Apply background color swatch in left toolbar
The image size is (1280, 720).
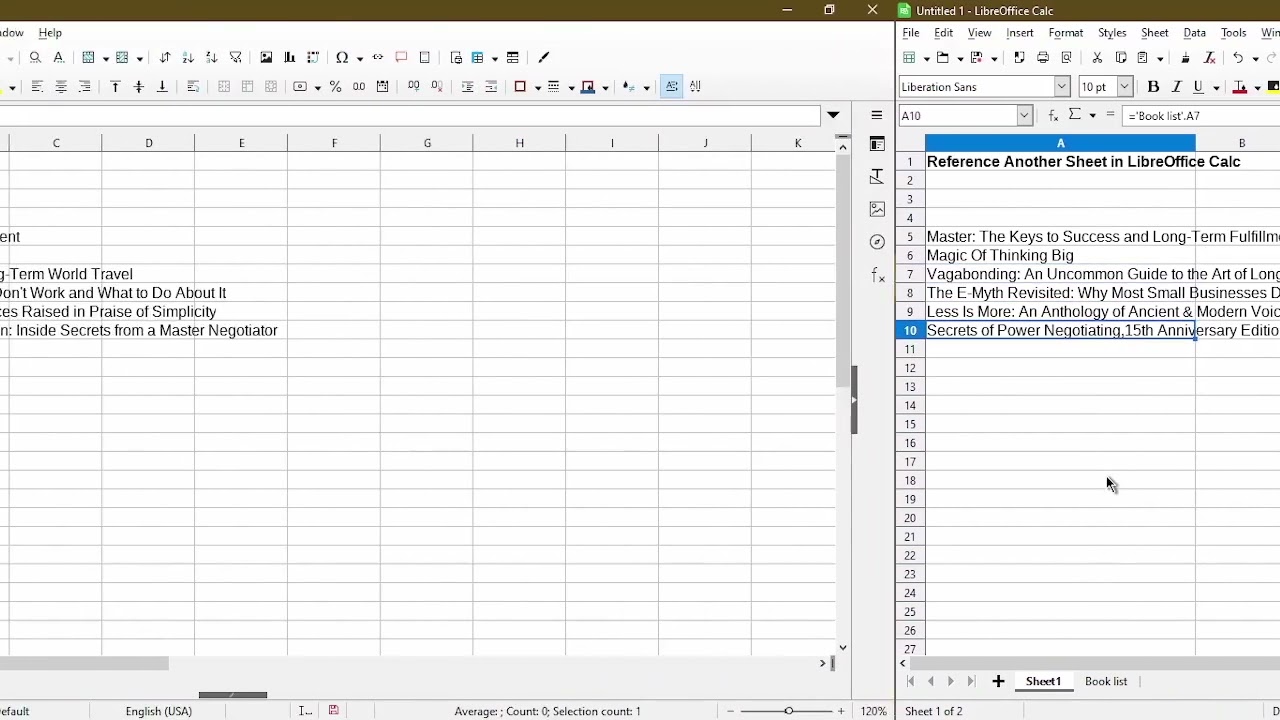pyautogui.click(x=588, y=87)
